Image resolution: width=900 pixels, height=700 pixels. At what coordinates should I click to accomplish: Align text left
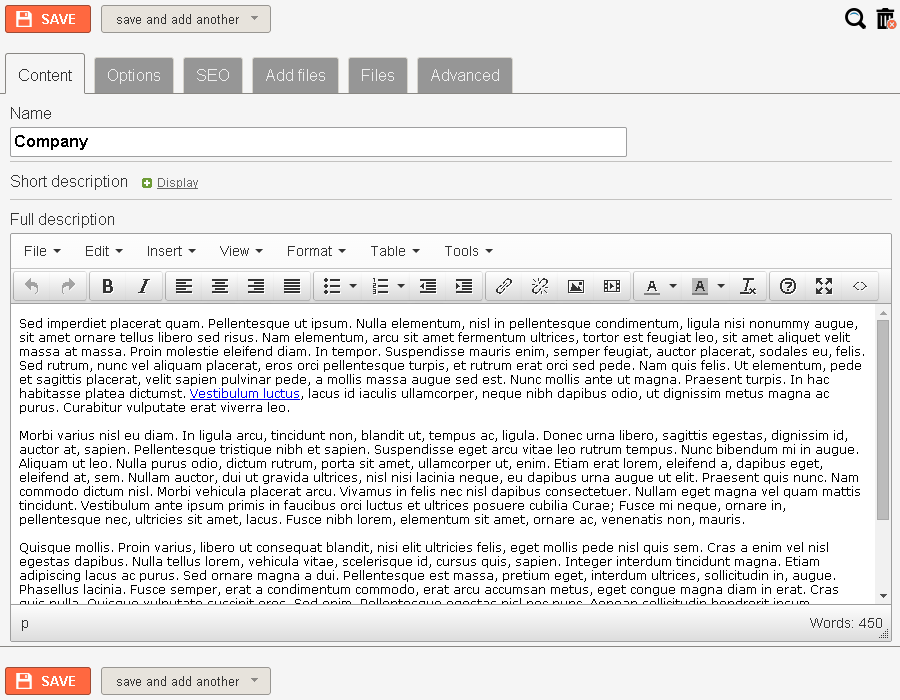pyautogui.click(x=184, y=286)
